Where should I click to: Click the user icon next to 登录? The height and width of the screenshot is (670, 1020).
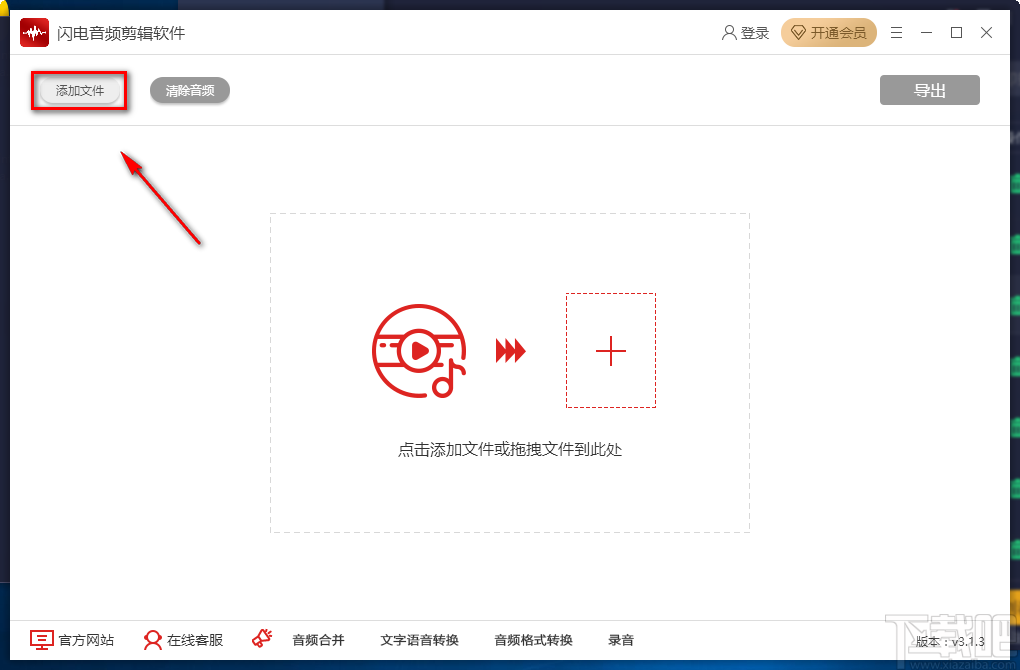pyautogui.click(x=727, y=32)
